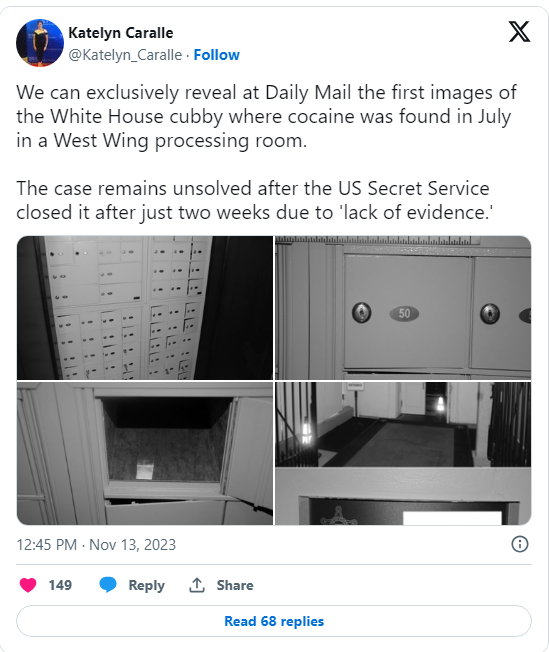Open the Read 68 replies button
Image resolution: width=549 pixels, height=652 pixels.
(274, 621)
